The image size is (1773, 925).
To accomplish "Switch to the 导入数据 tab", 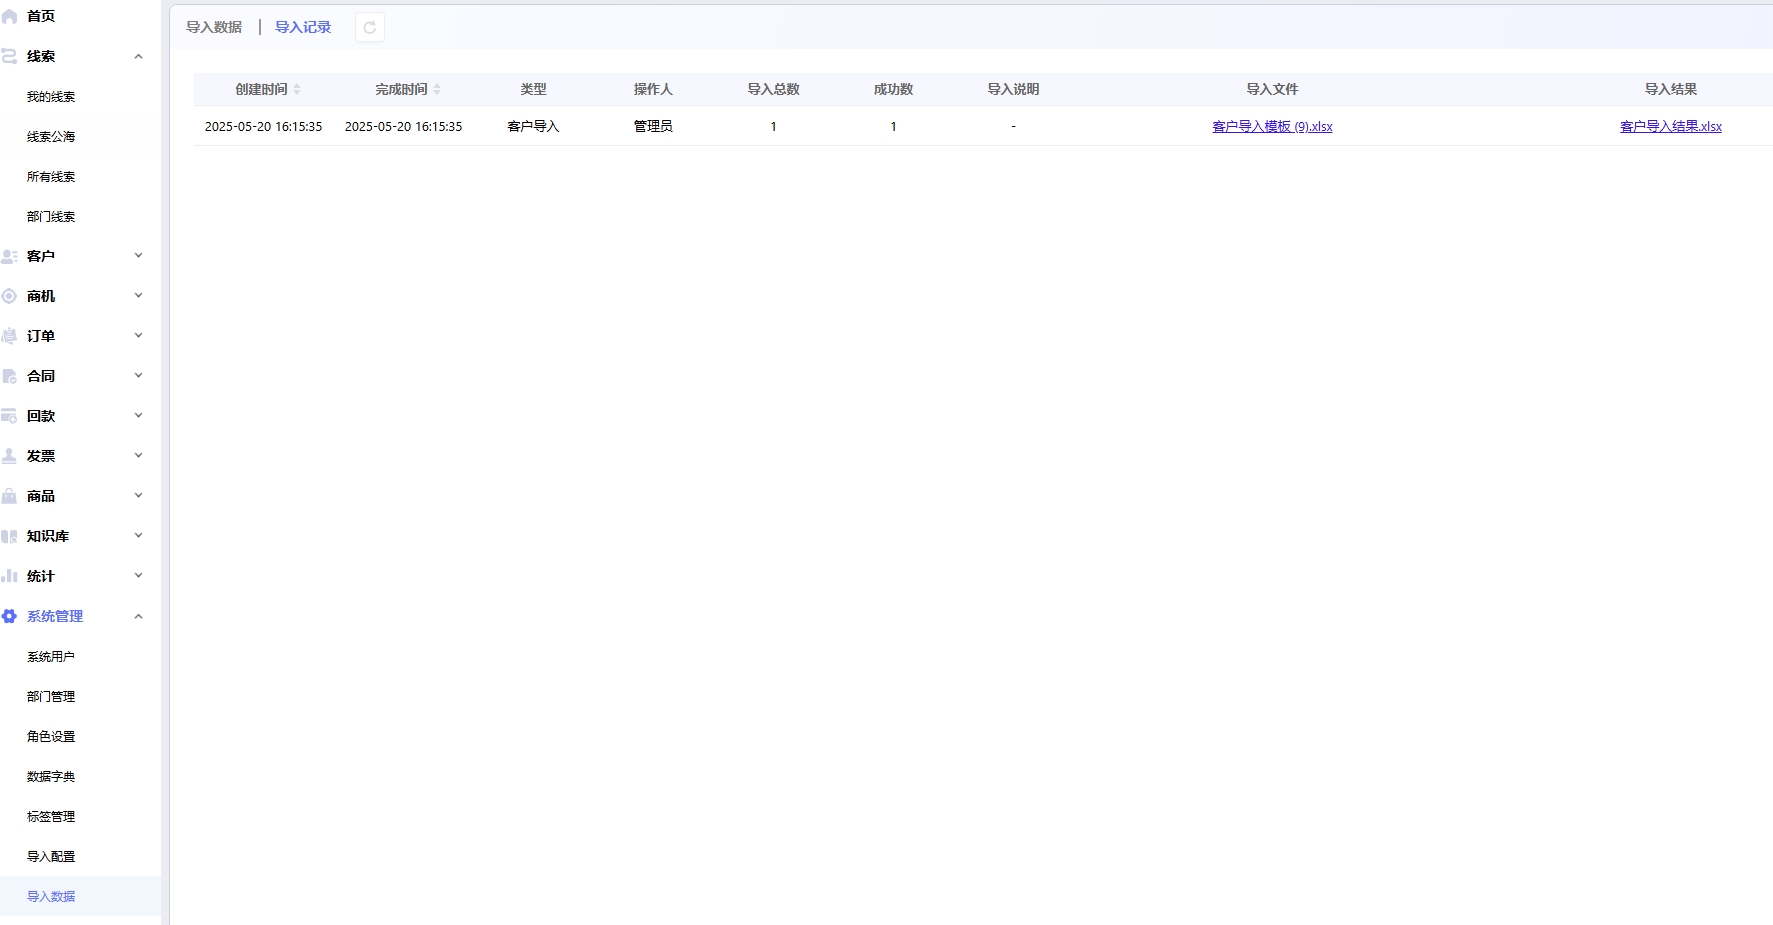I will pos(214,28).
